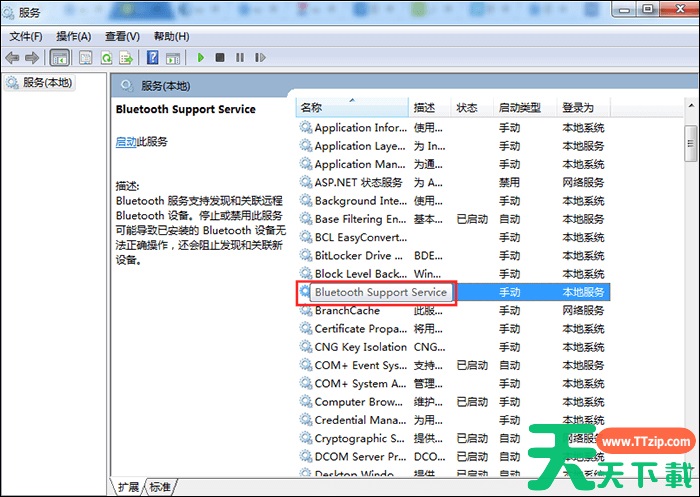Screen dimensions: 700x497
Task: Toggle the show/hide console tree button
Action: (60, 58)
